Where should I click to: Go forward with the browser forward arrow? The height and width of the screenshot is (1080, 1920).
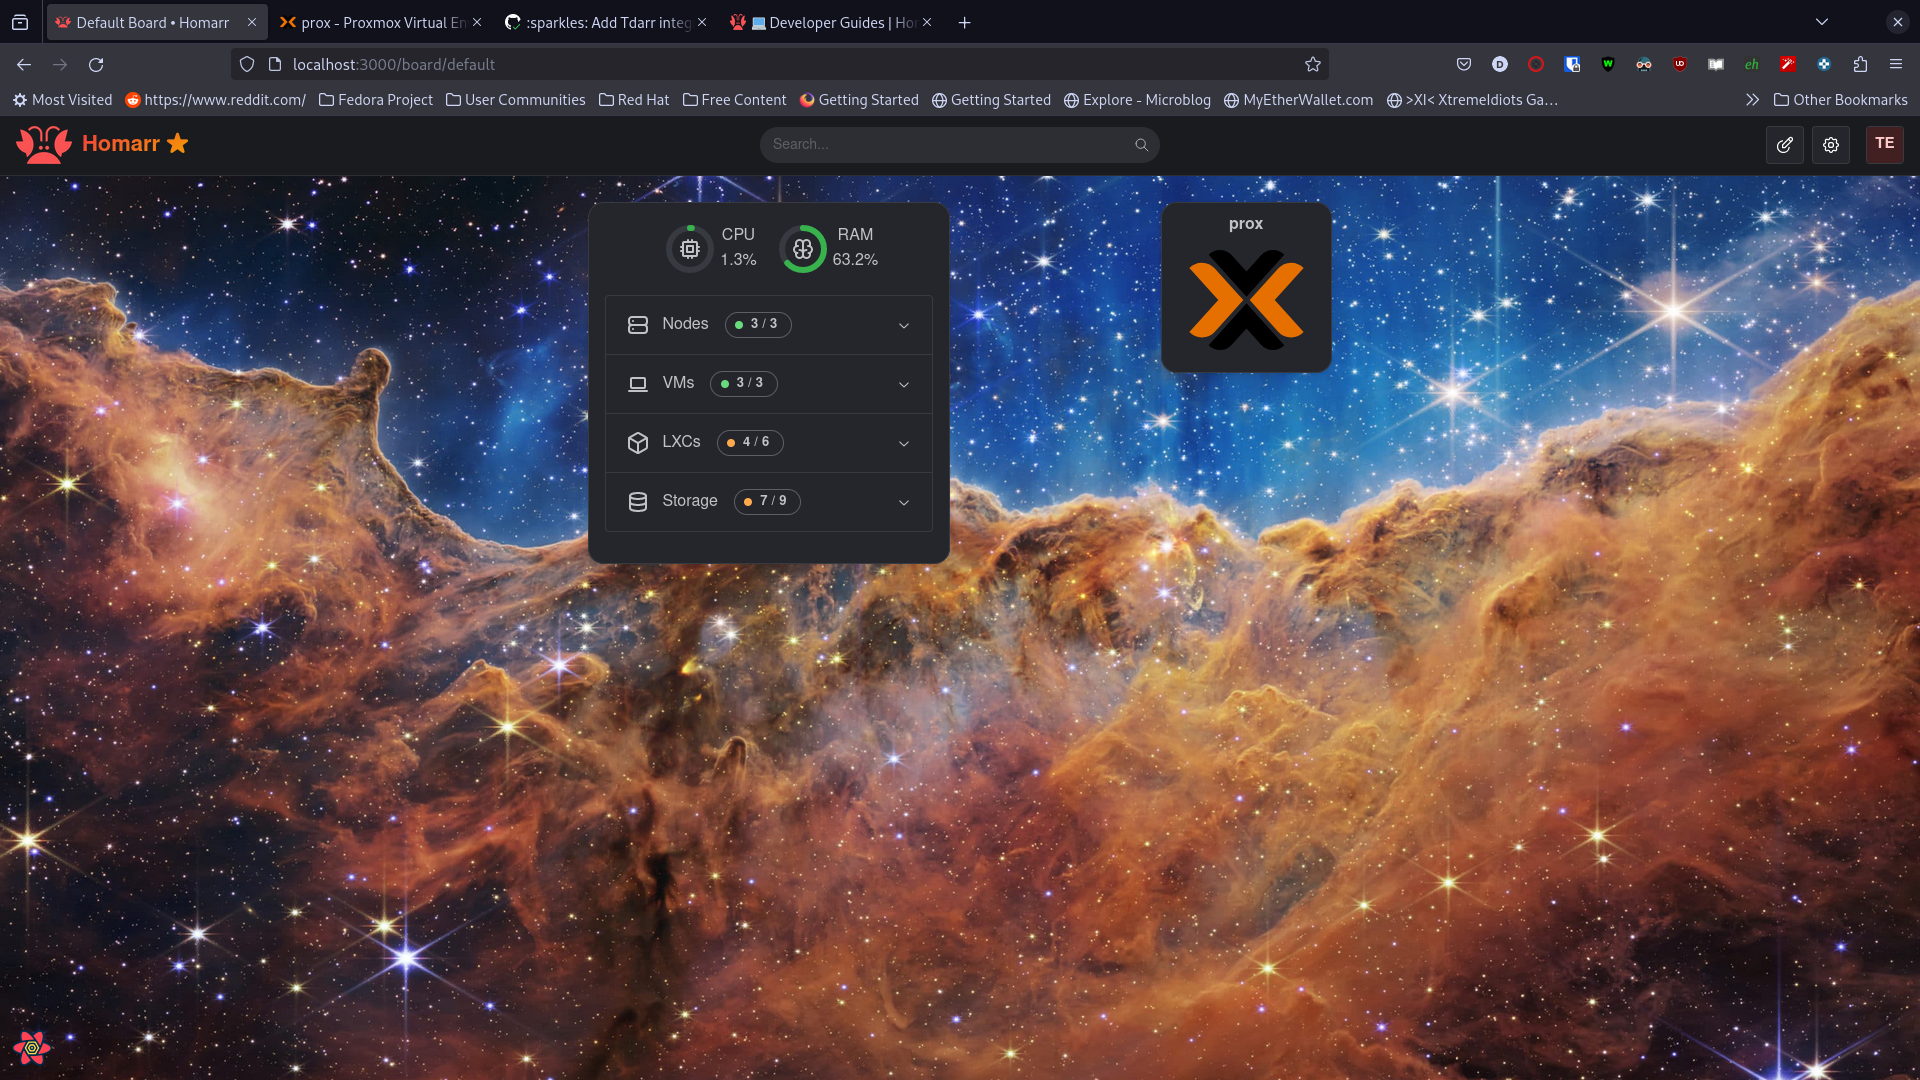point(60,65)
